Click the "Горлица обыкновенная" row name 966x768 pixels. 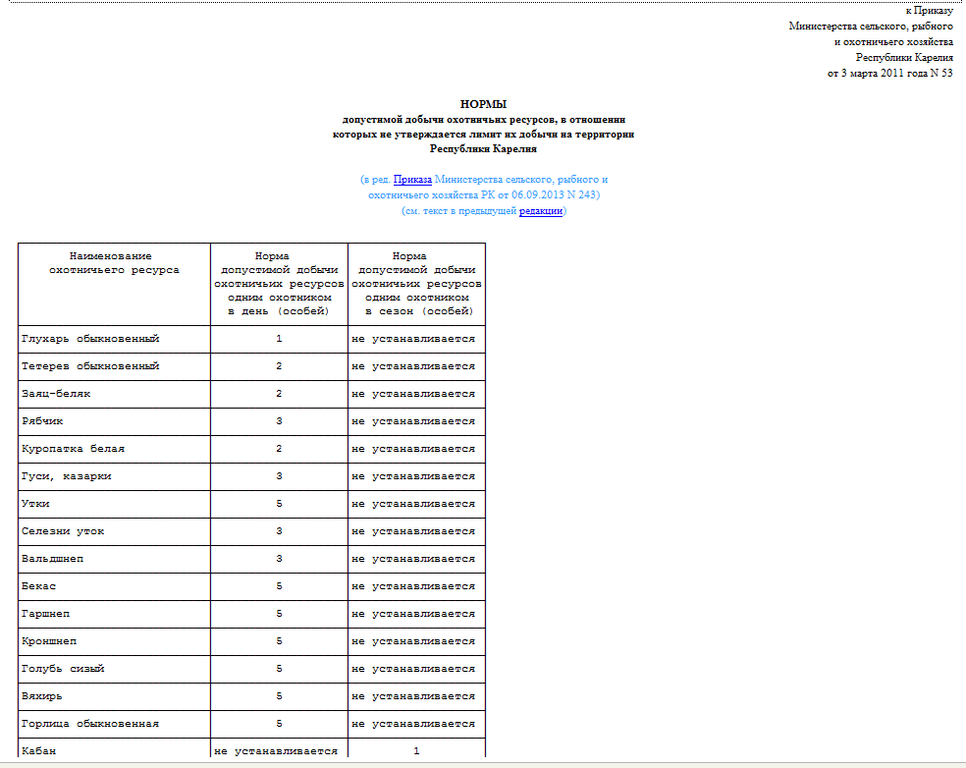91,724
